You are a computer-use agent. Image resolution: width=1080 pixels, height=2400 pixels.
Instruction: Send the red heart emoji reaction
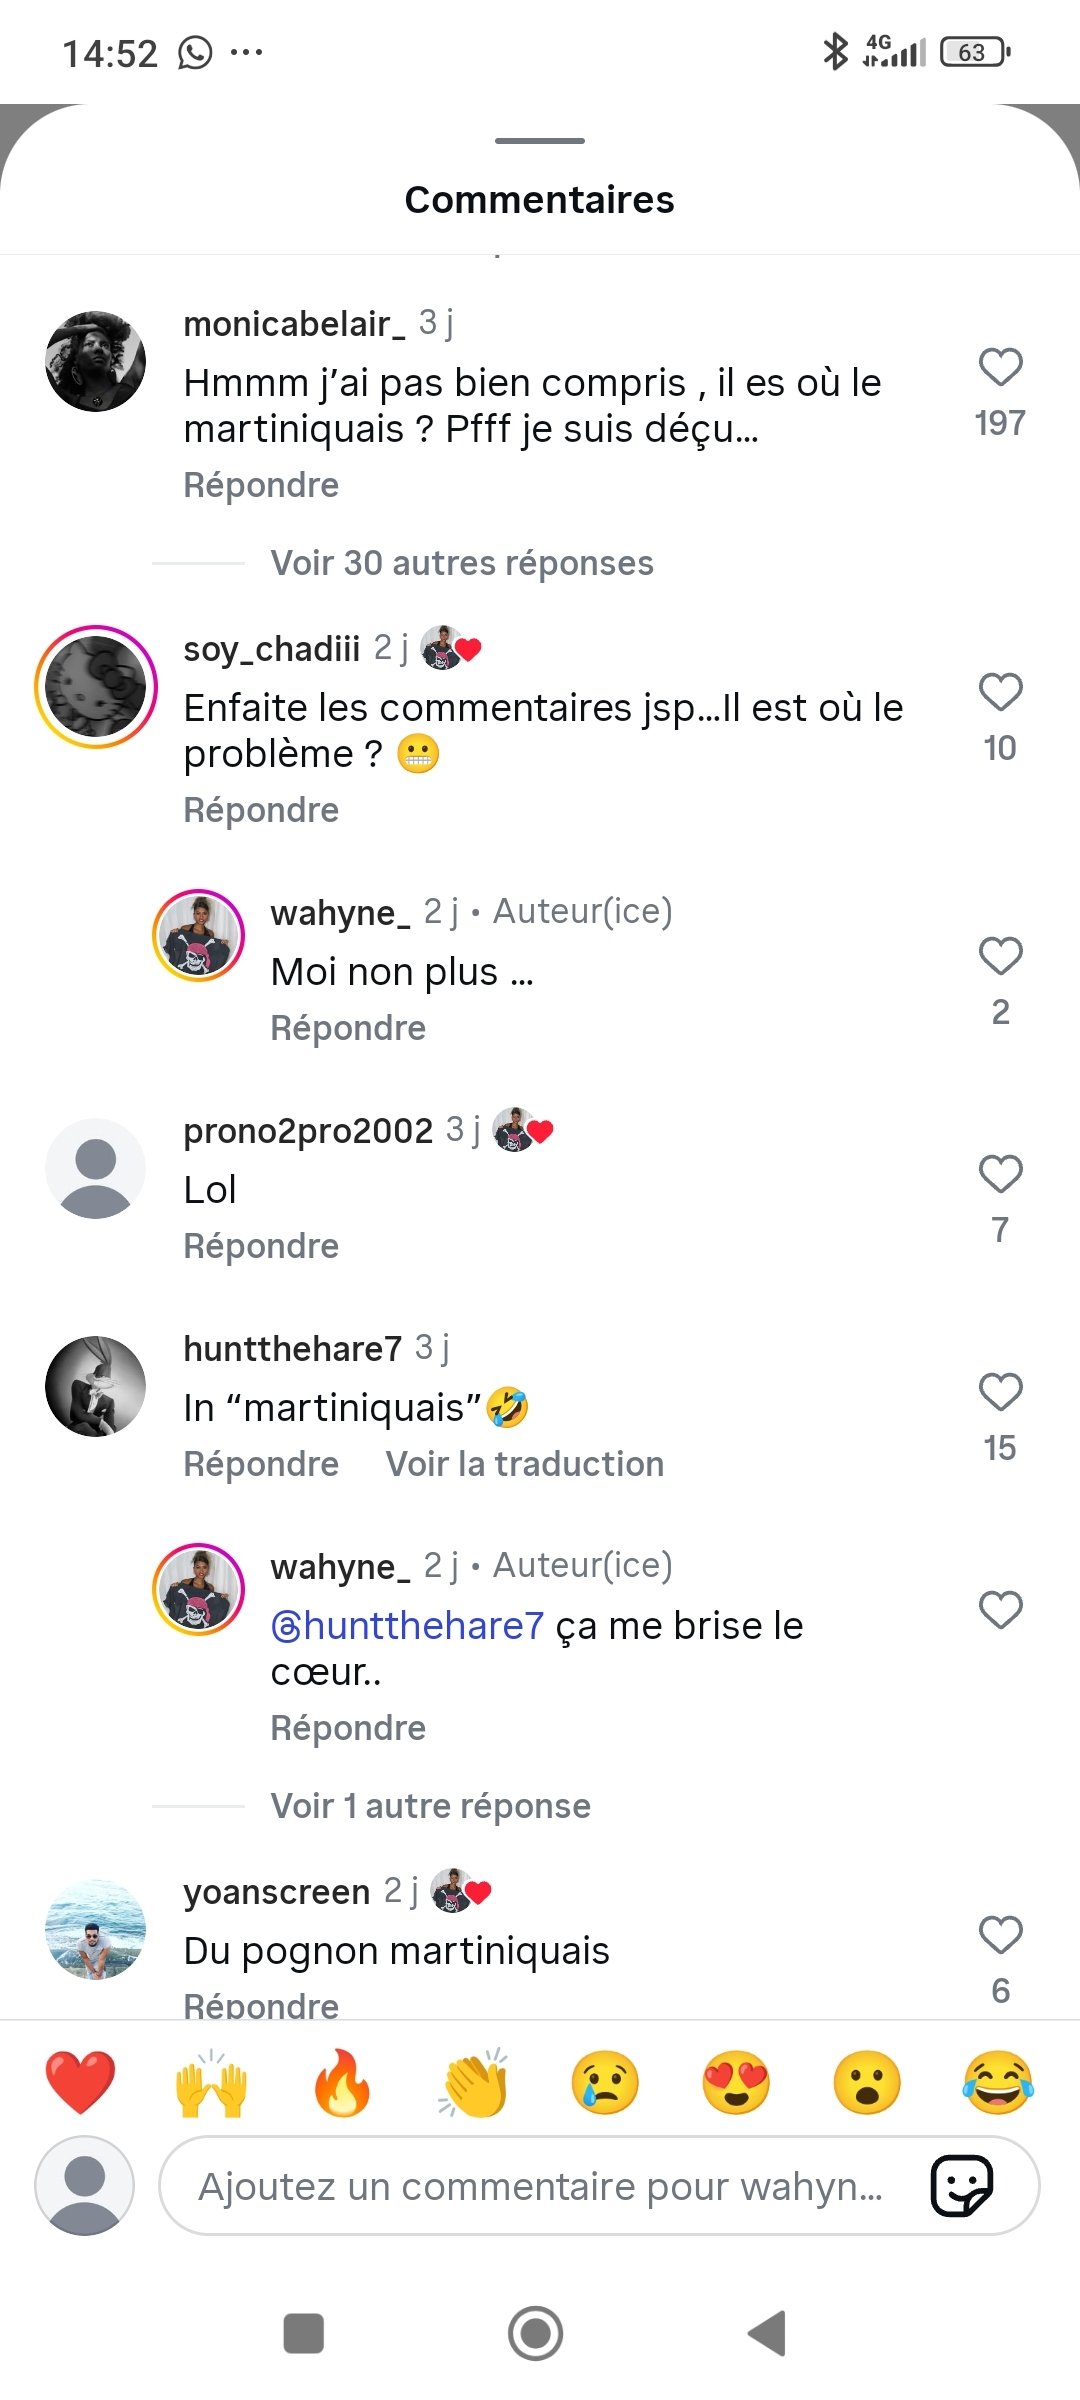(80, 2084)
